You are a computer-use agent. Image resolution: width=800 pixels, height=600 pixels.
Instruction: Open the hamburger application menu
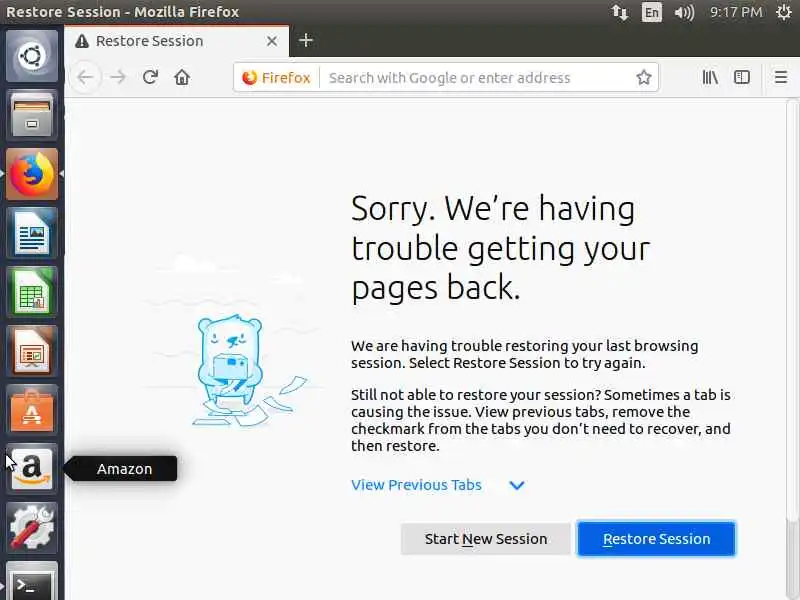click(781, 77)
